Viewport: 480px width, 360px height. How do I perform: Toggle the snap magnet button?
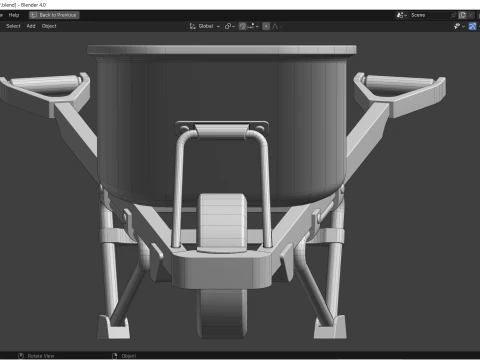(243, 26)
